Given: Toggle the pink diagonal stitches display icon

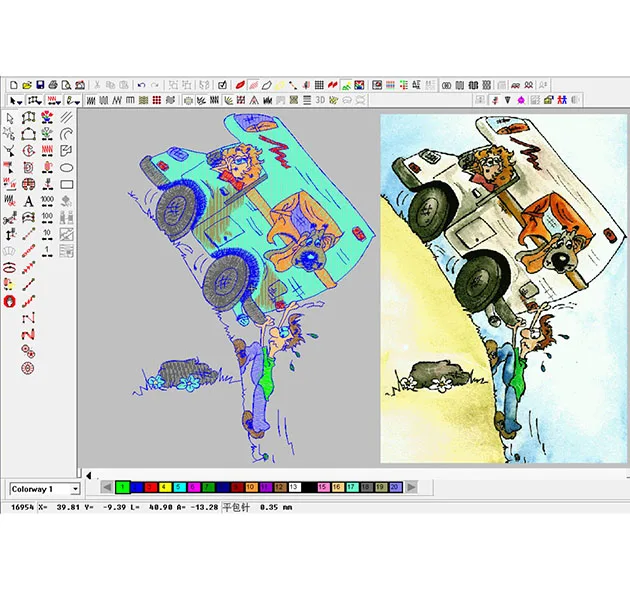Looking at the screenshot, I should click(254, 85).
